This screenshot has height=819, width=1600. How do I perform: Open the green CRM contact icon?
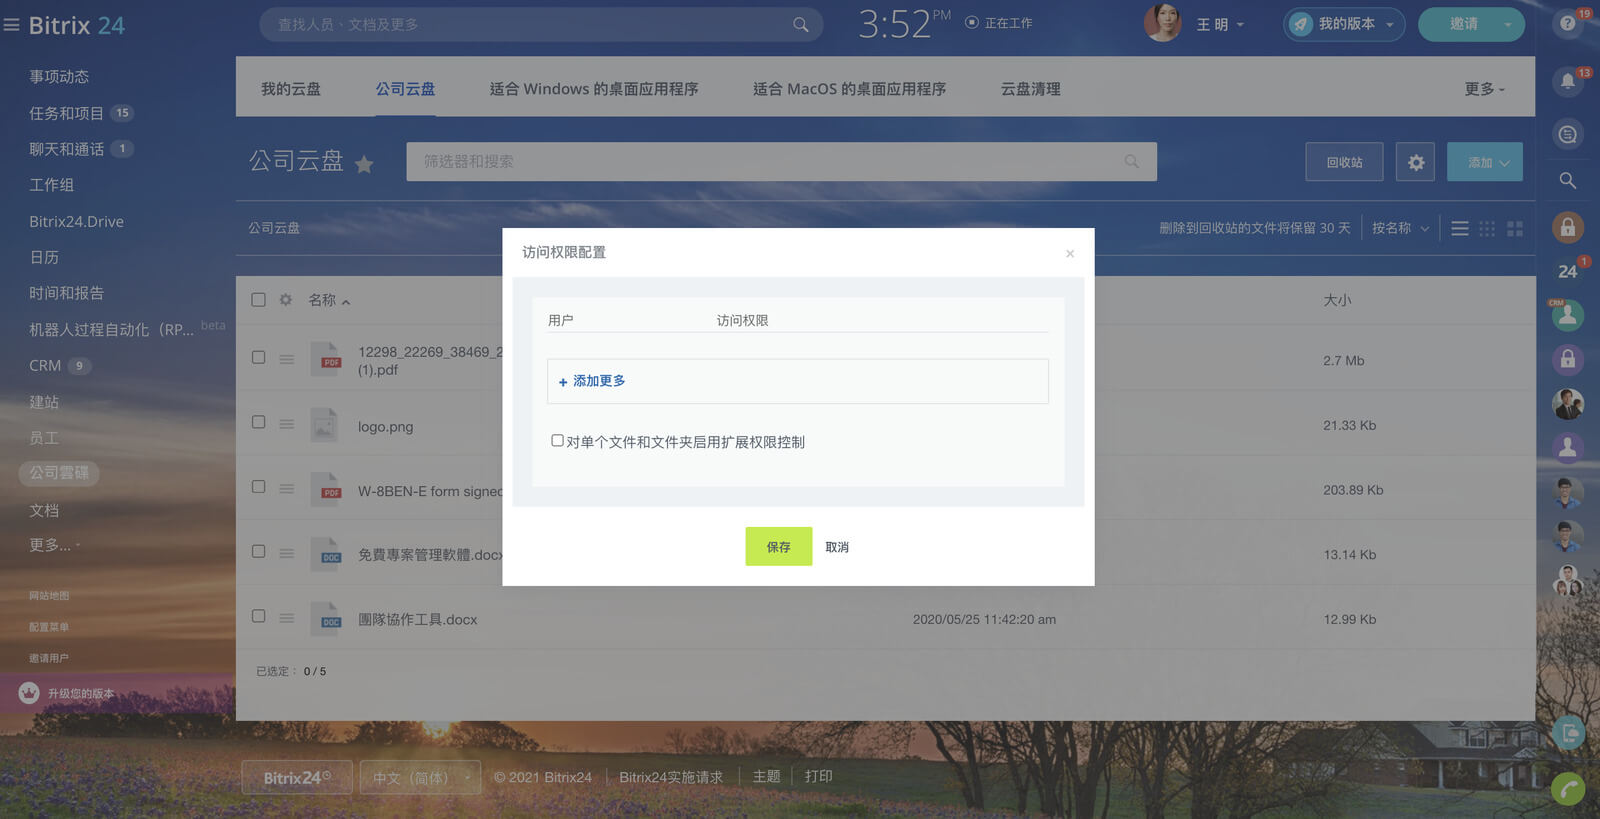tap(1567, 315)
